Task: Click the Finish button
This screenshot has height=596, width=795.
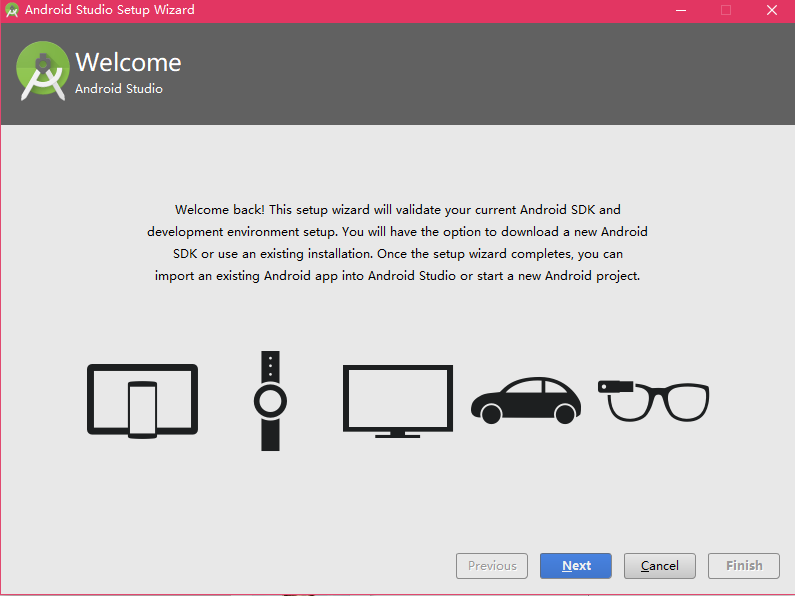Action: click(744, 566)
